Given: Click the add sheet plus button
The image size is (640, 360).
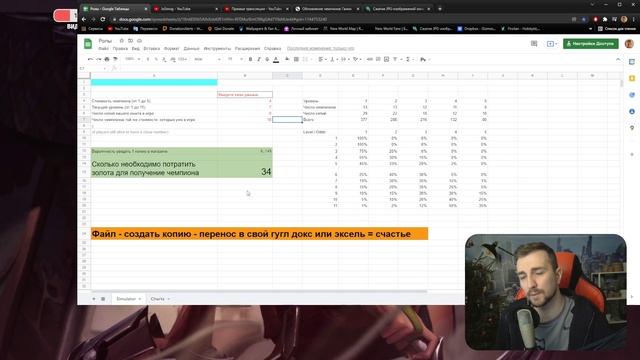Looking at the screenshot, I should [x=93, y=299].
